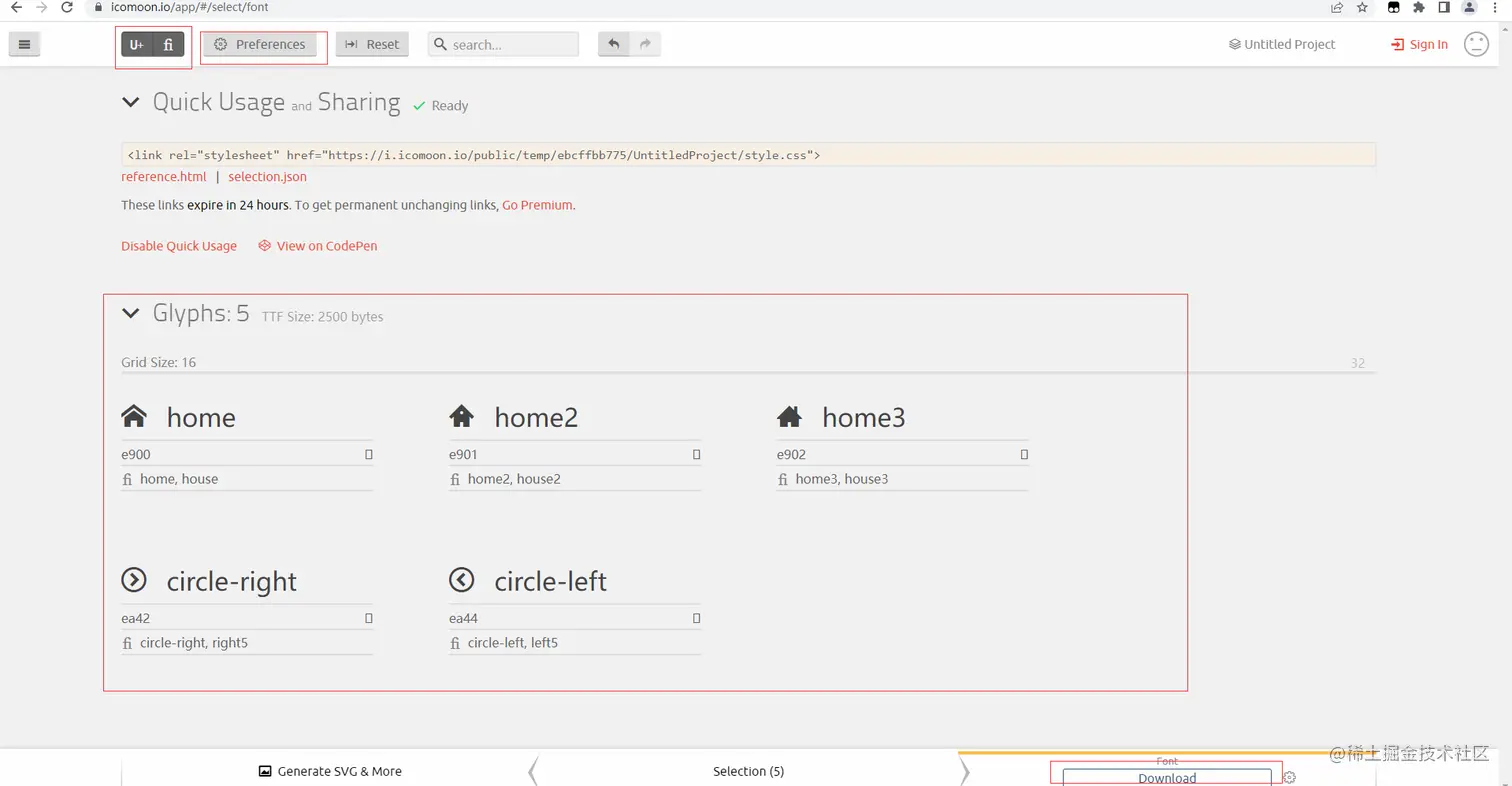This screenshot has height=786, width=1512.
Task: Edit the home glyph name field
Action: 269,417
